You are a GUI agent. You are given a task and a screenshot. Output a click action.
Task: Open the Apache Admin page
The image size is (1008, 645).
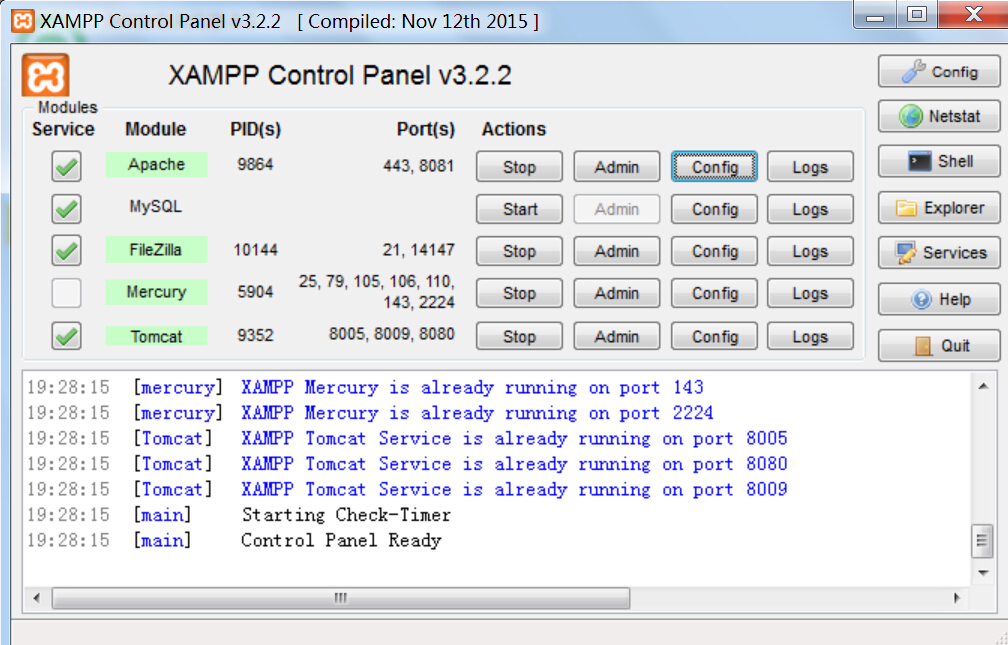point(616,167)
